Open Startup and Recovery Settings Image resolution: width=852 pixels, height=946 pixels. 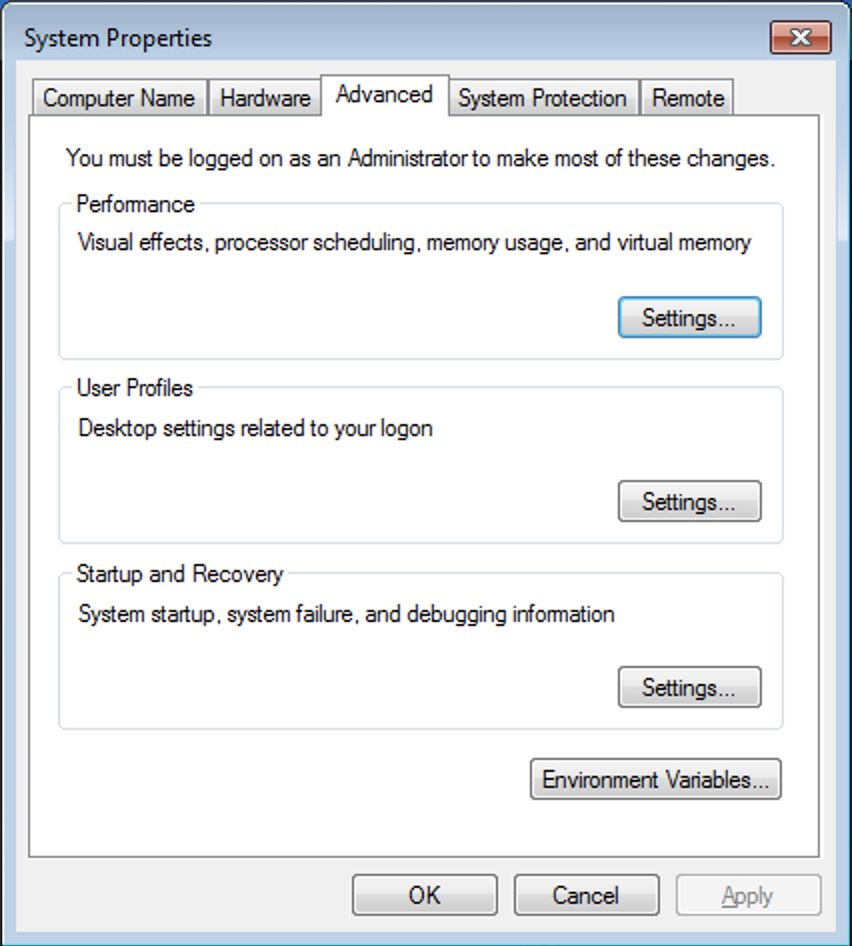(690, 687)
